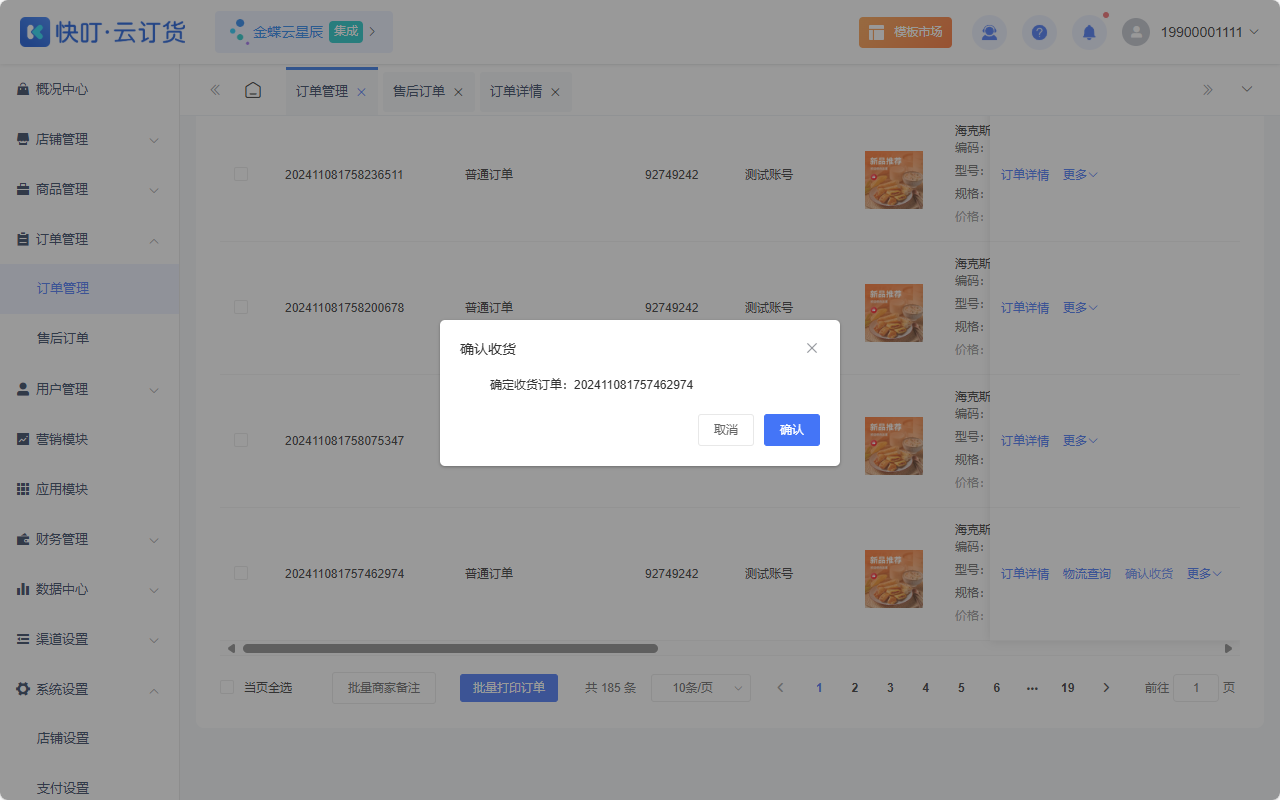Click the 模板市场 template icon

[876, 32]
